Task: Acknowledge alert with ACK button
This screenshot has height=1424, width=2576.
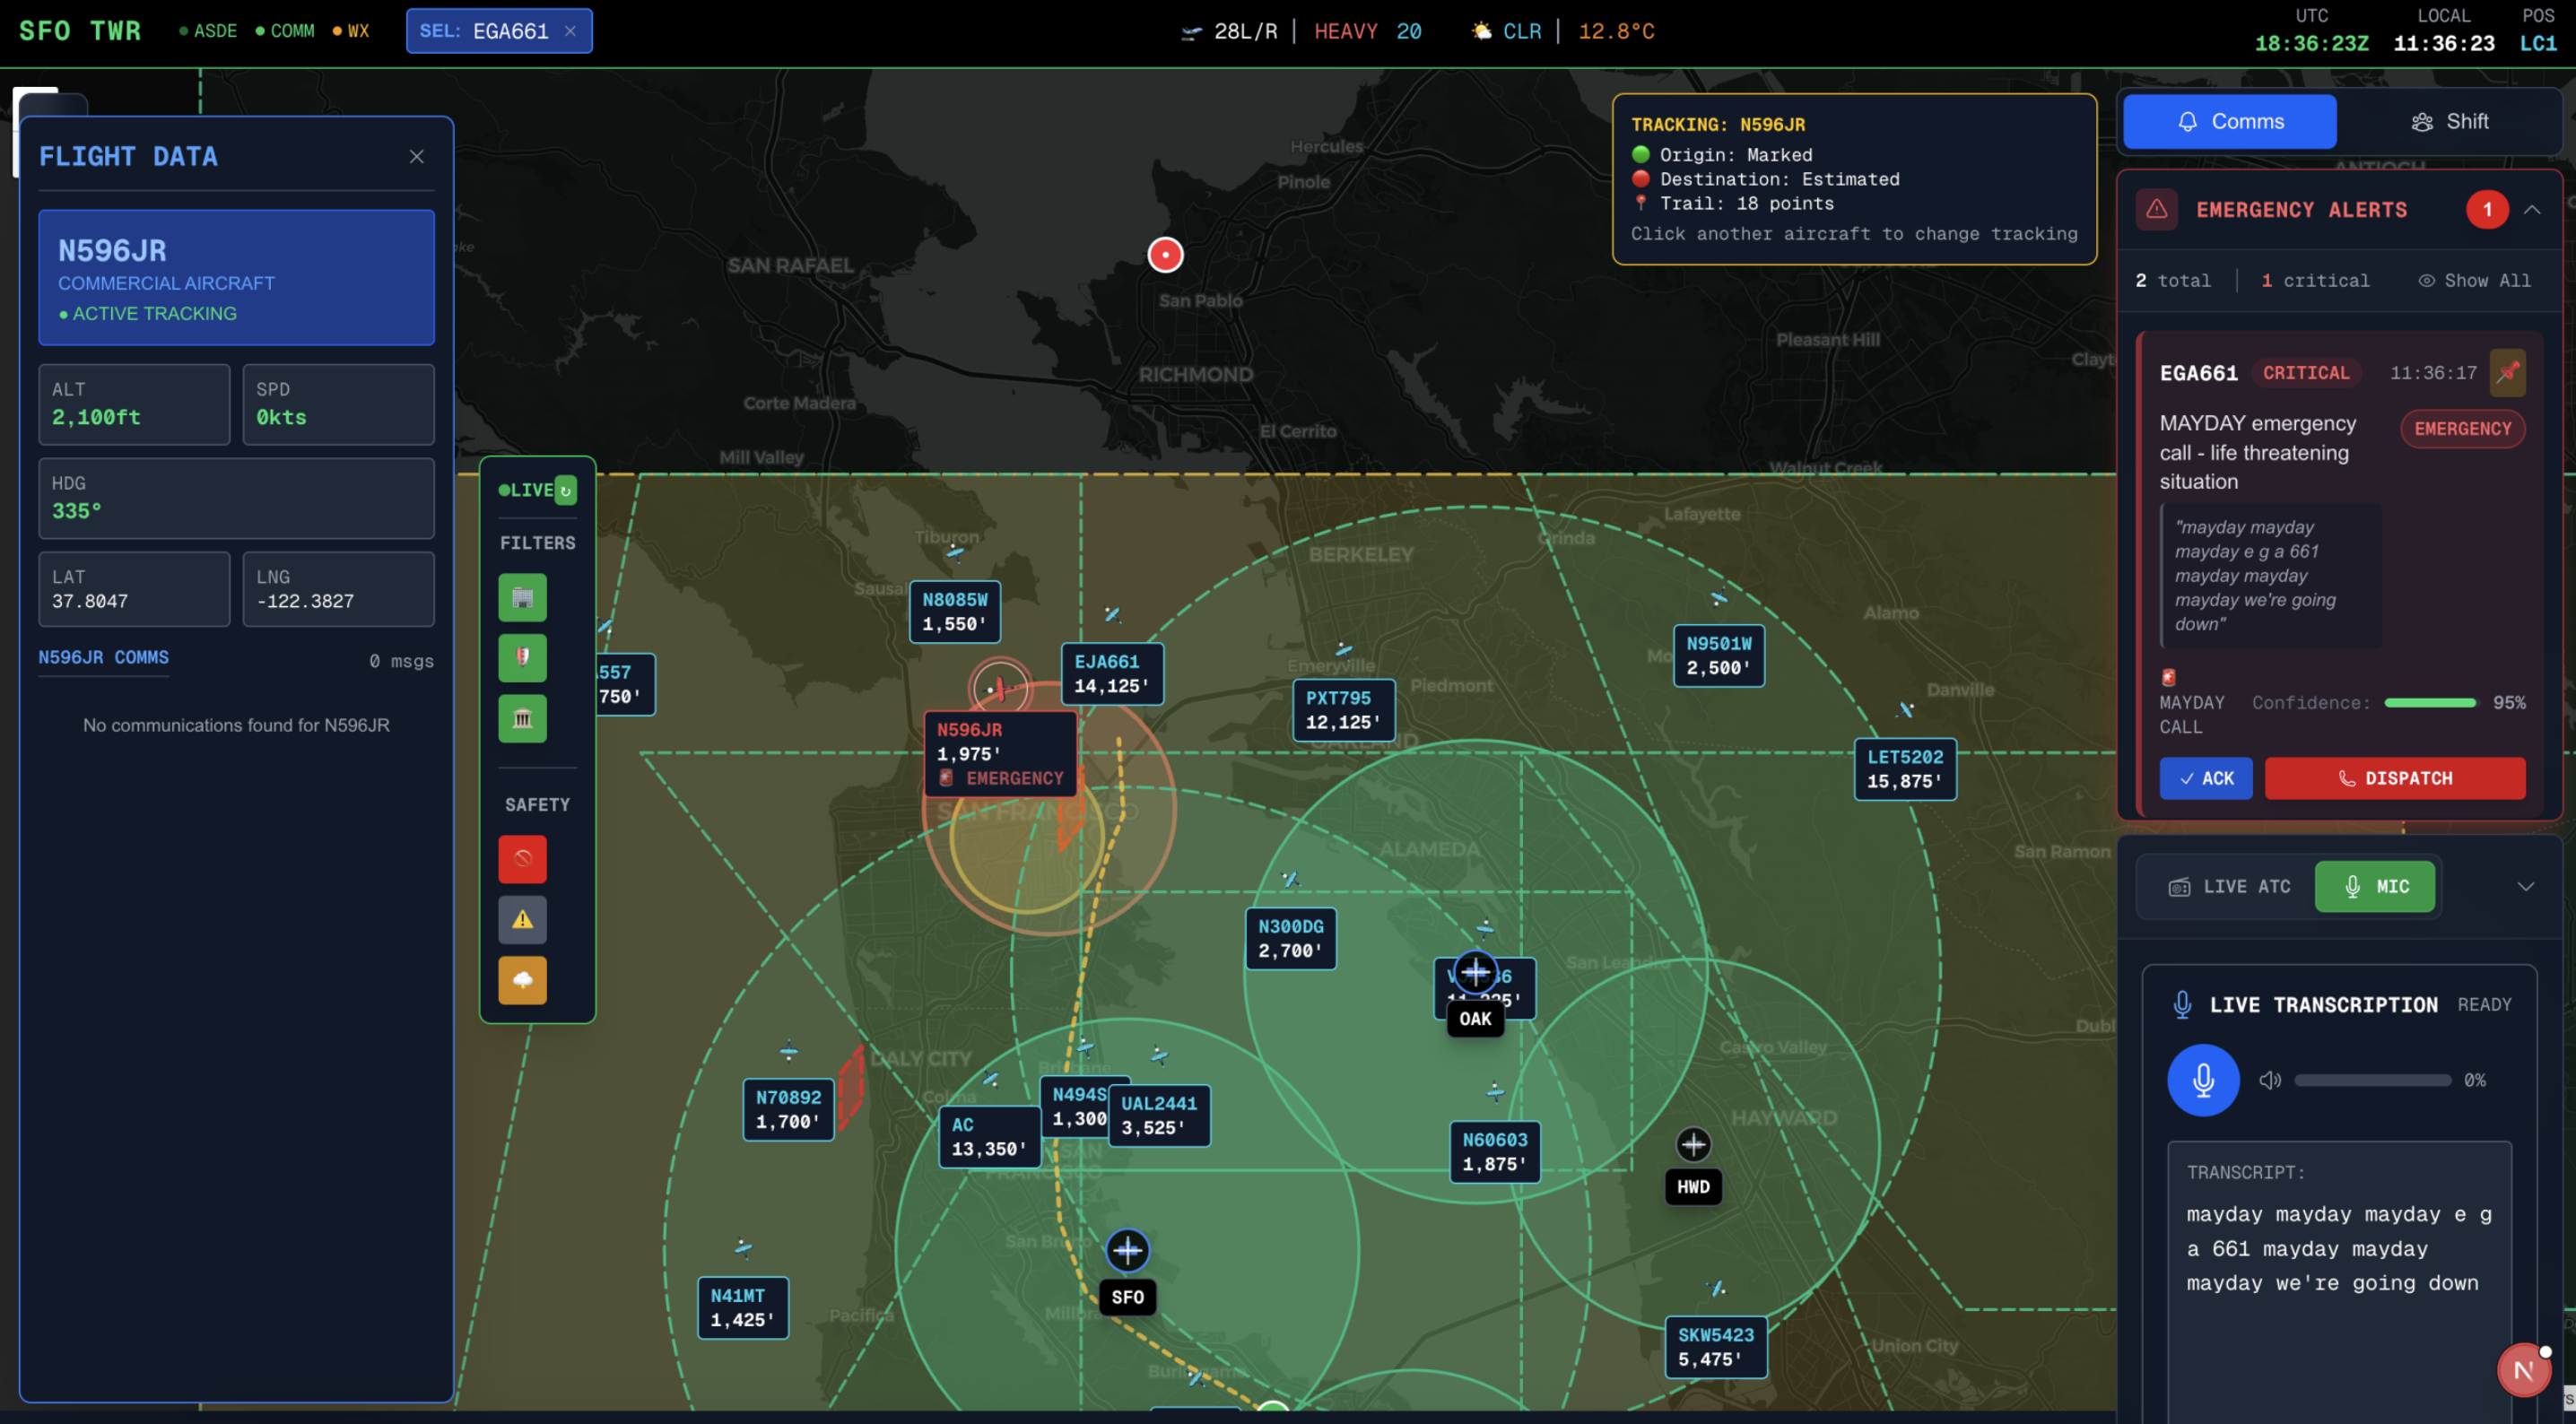Action: 2205,778
